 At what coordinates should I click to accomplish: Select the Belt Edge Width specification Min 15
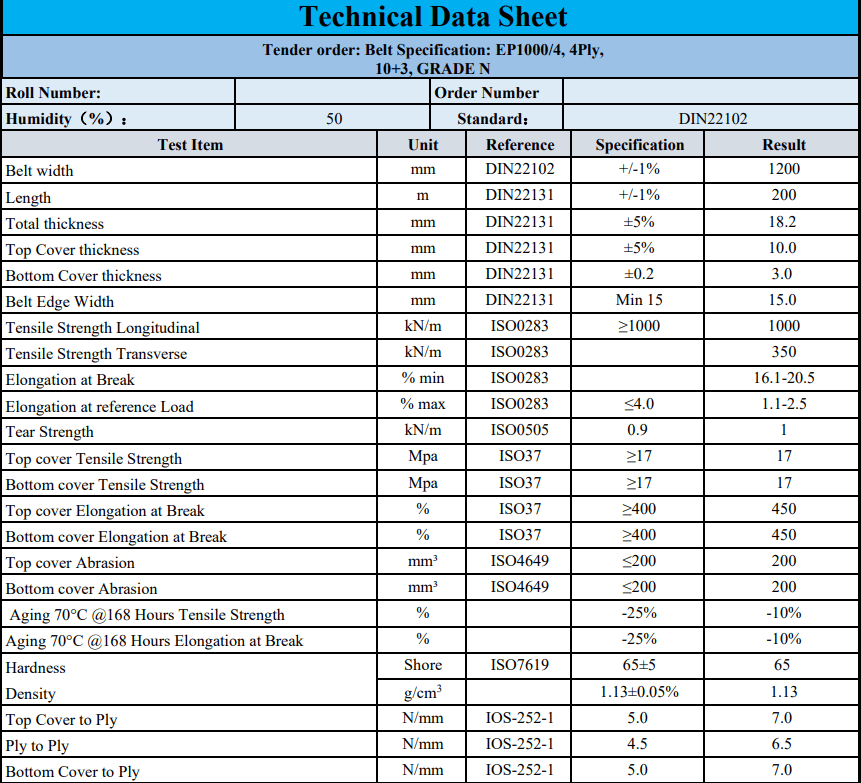tap(640, 300)
